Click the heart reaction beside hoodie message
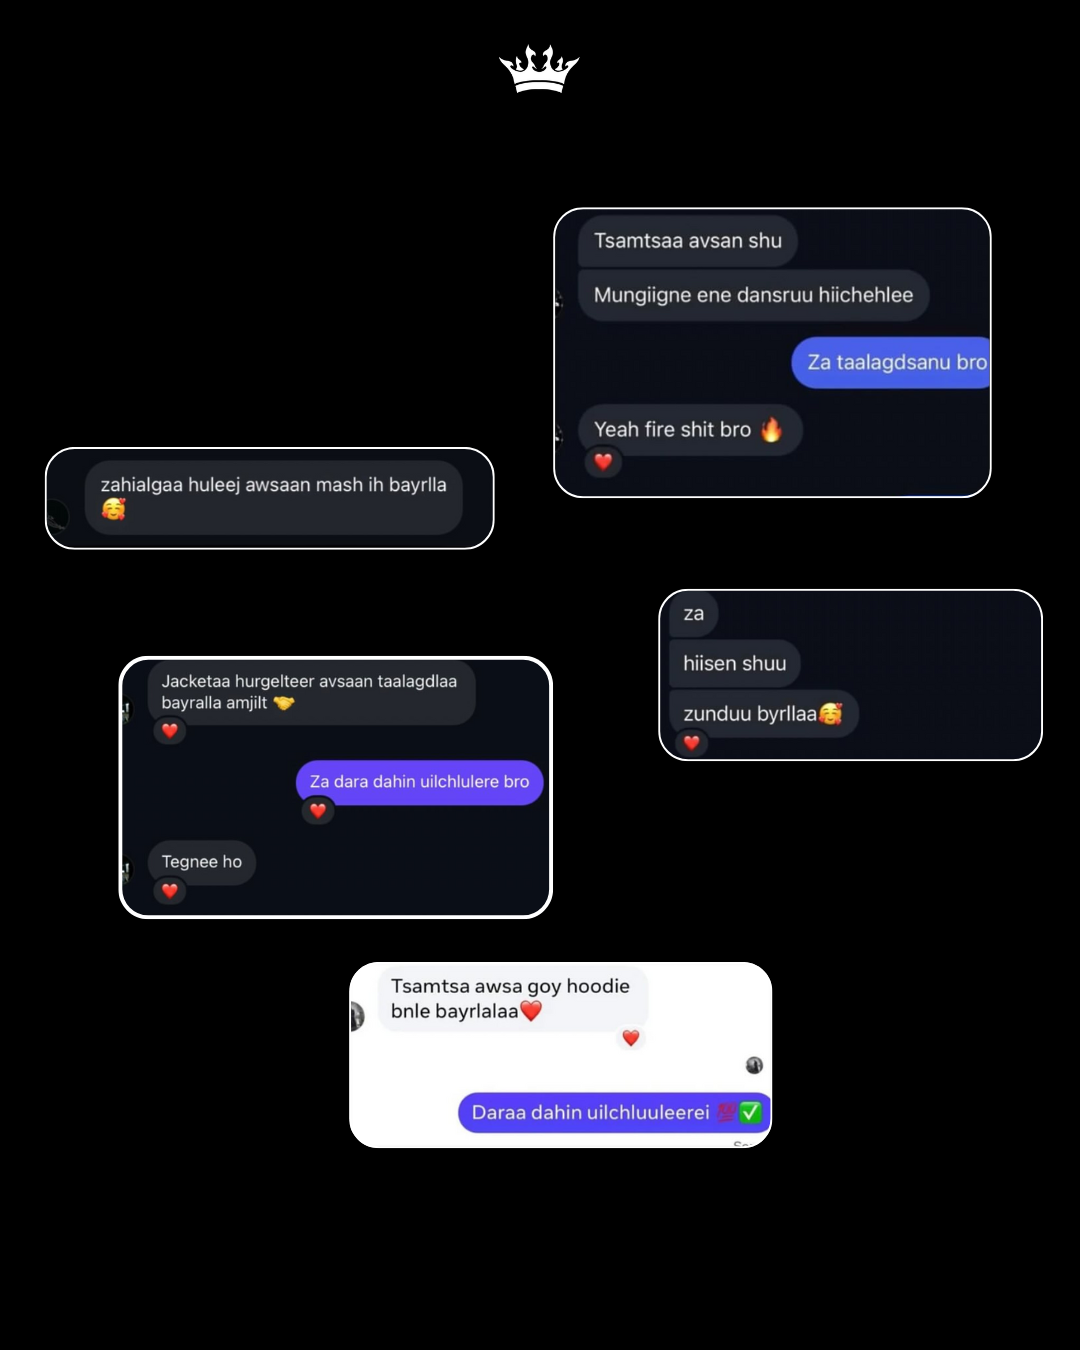This screenshot has width=1080, height=1350. pyautogui.click(x=630, y=1038)
